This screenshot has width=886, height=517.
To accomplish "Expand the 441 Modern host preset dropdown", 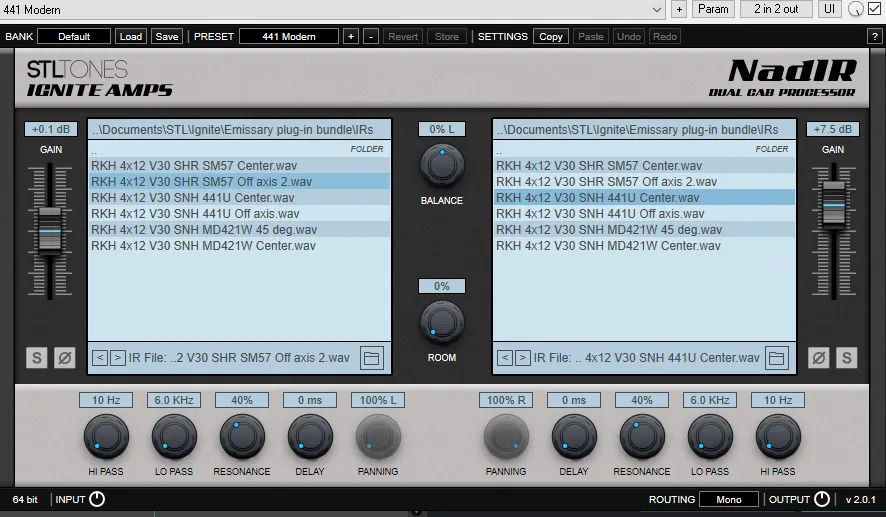I will [x=657, y=10].
